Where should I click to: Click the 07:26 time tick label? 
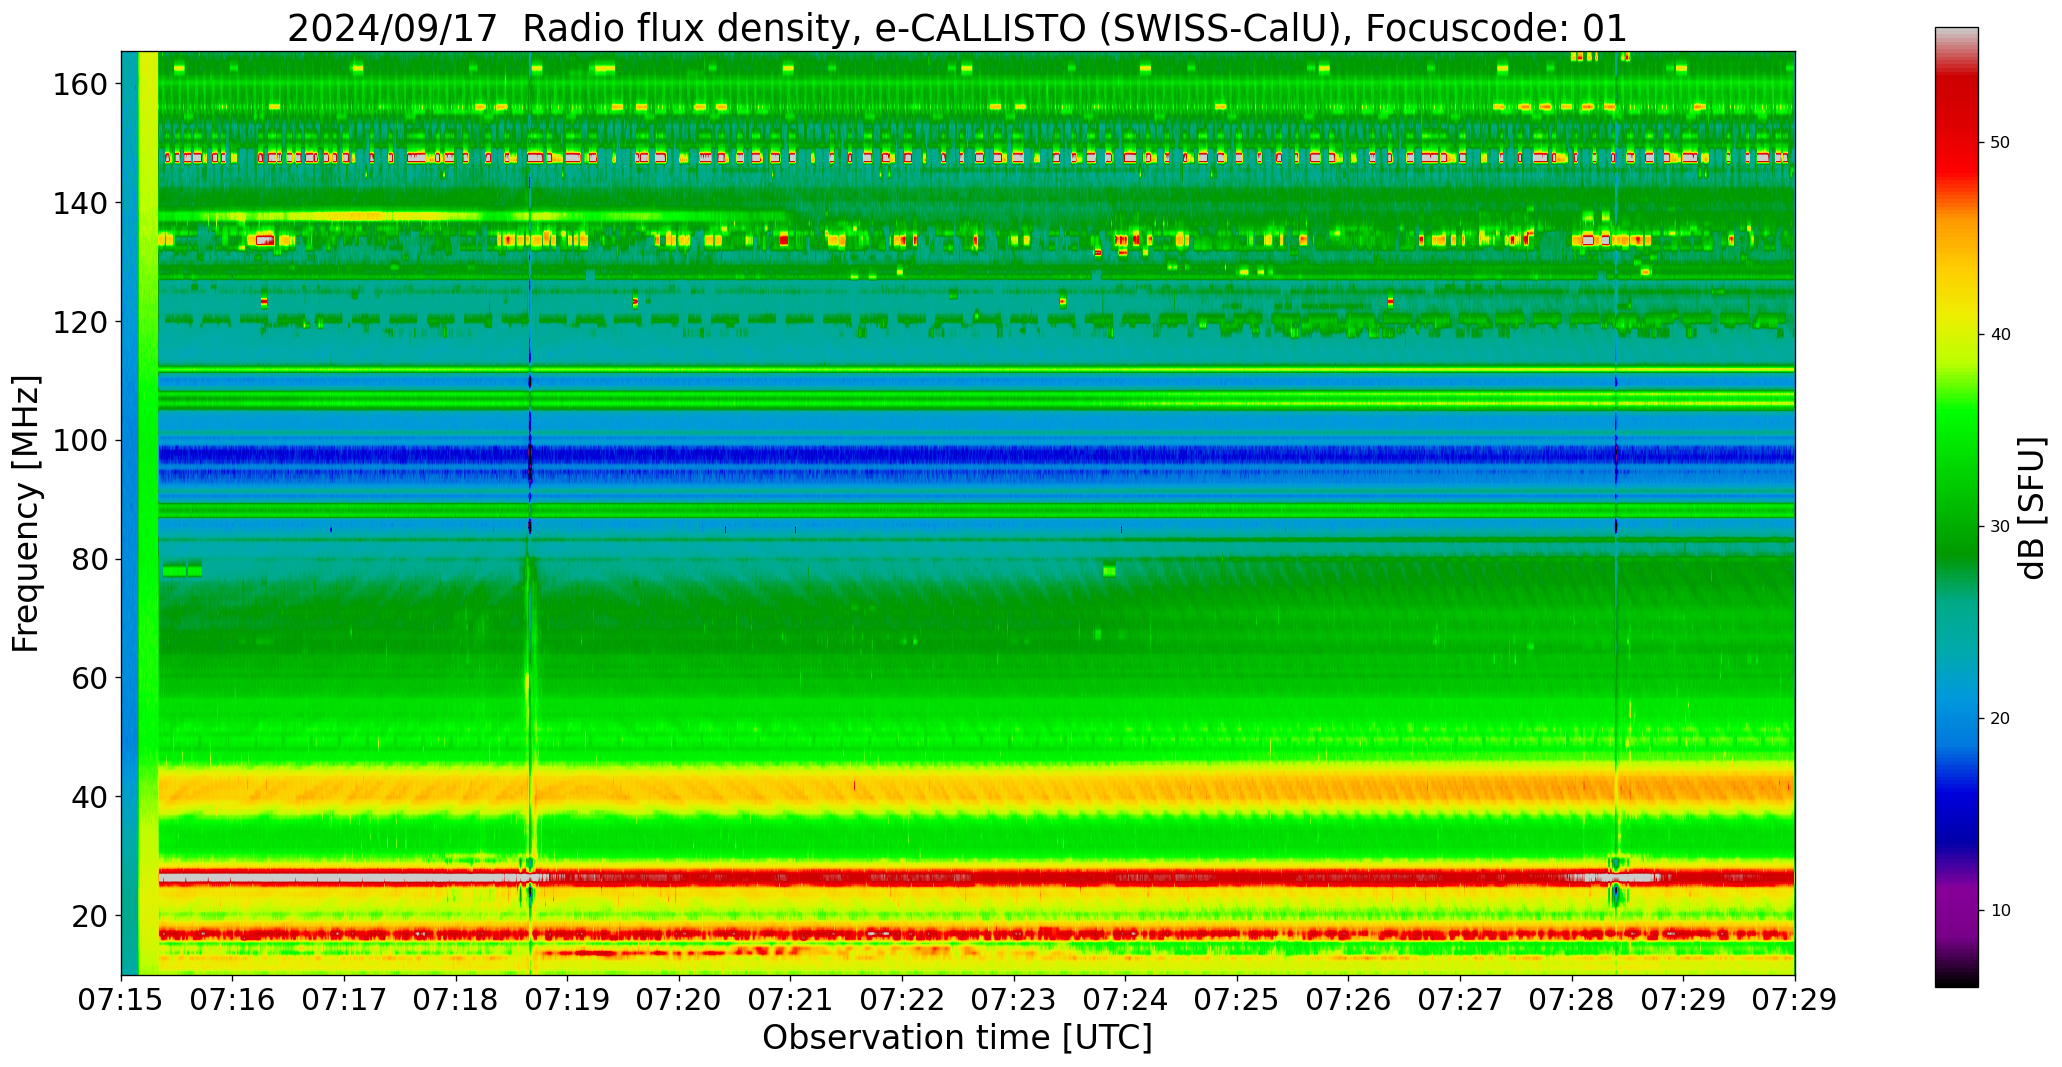coord(1349,1000)
